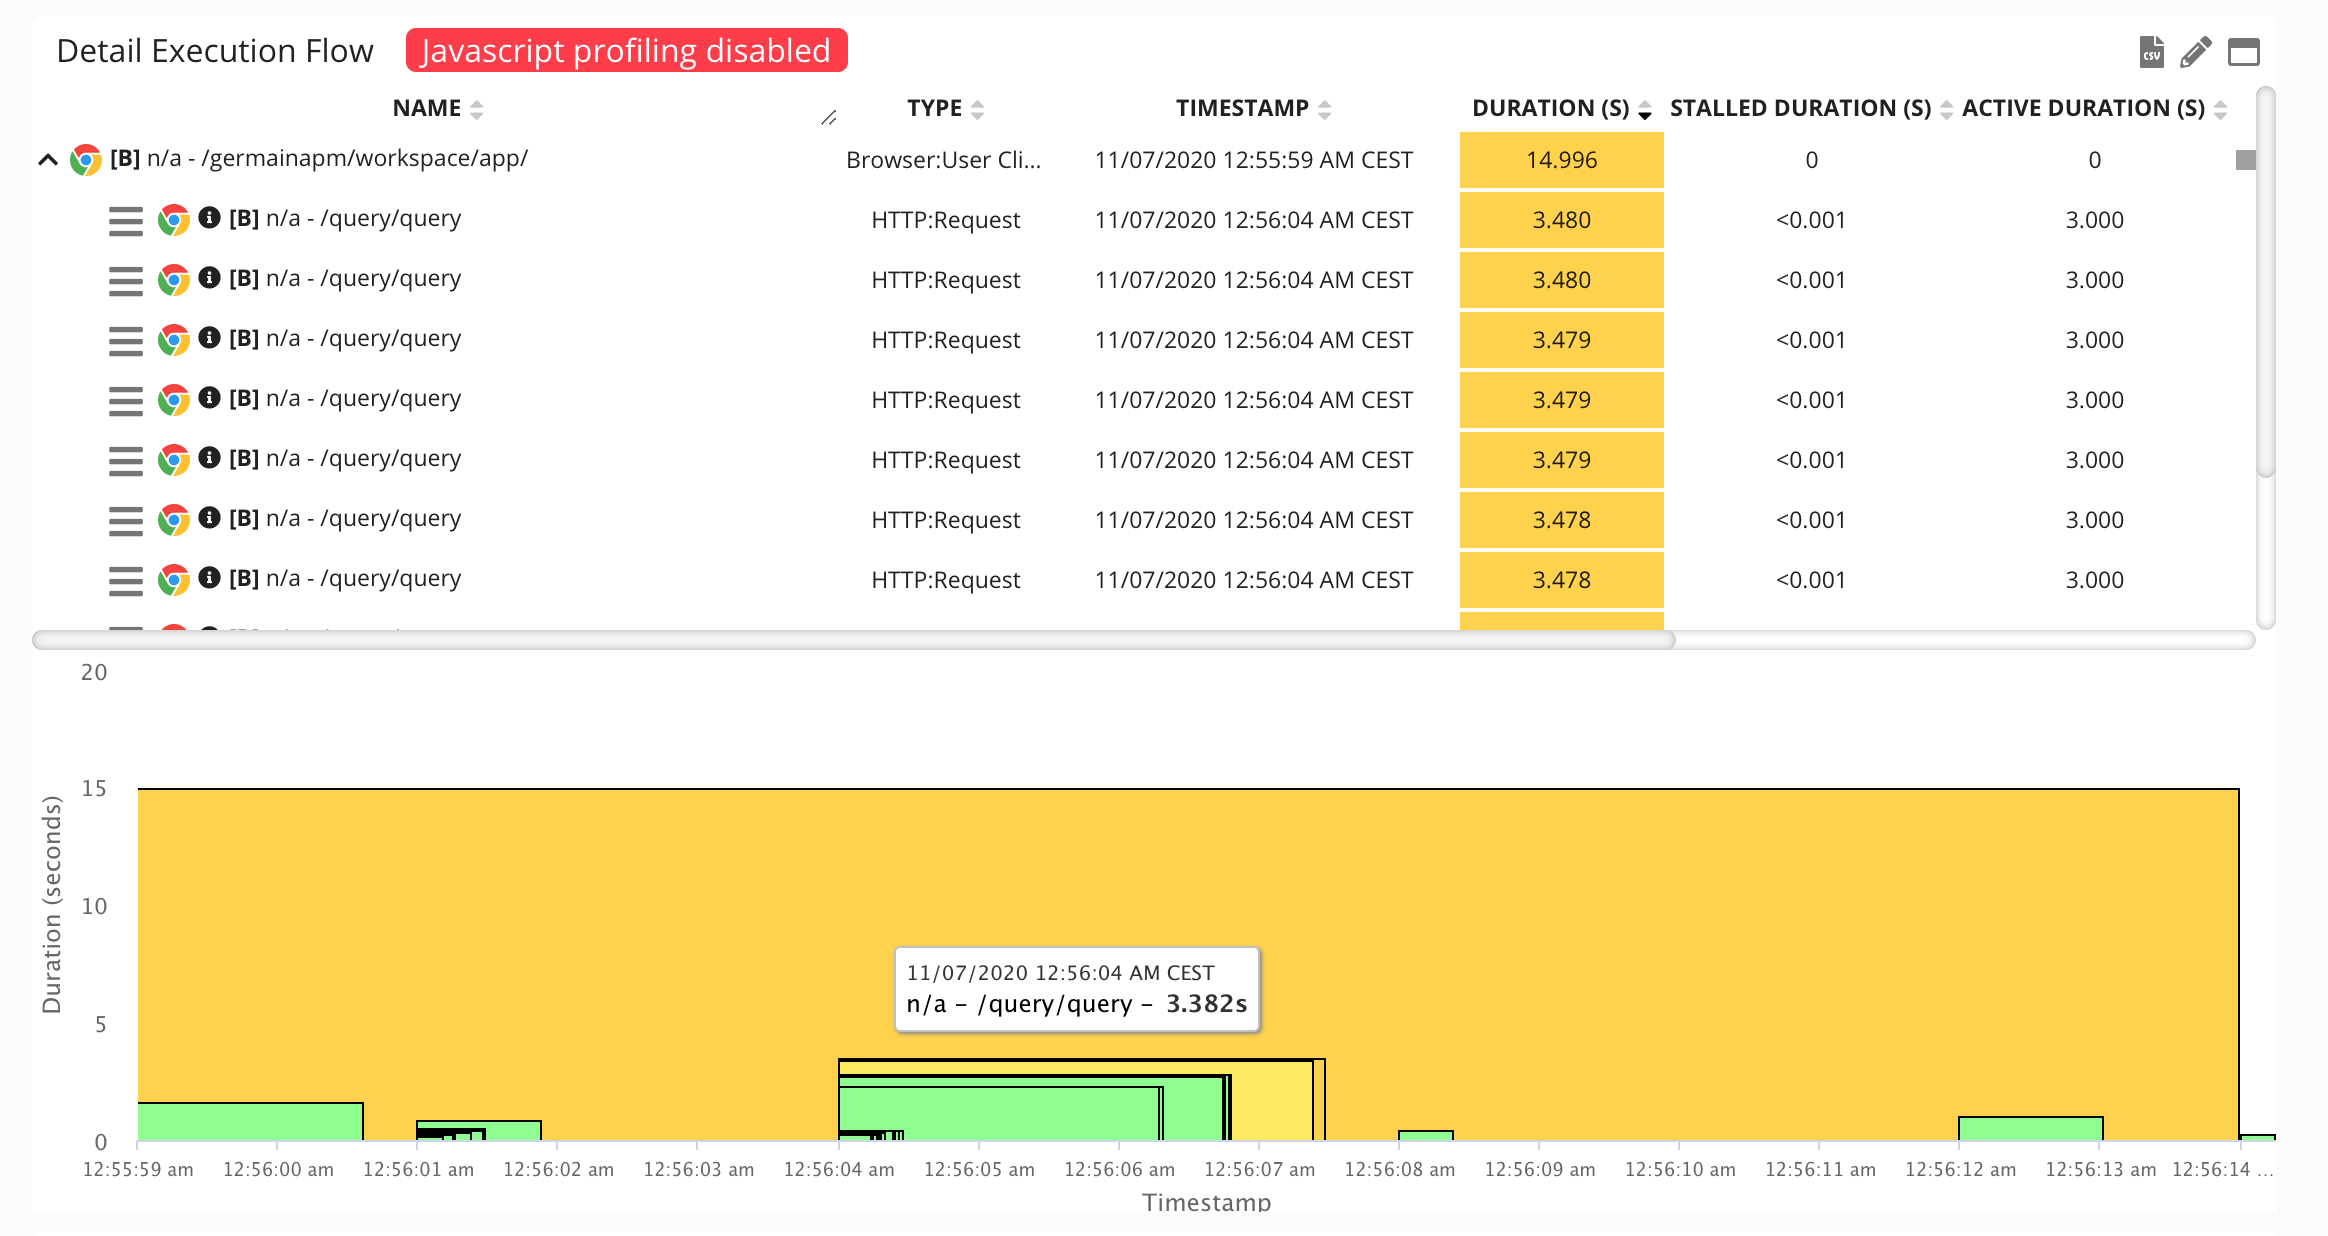Viewport: 2328px width, 1236px height.
Task: Select the 14.996 duration cell on the root row
Action: pyautogui.click(x=1561, y=160)
